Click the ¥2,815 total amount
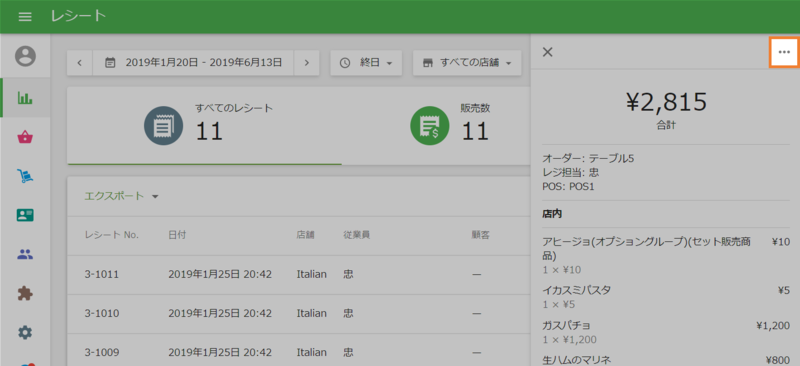Viewport: 800px width, 366px height. tap(666, 102)
